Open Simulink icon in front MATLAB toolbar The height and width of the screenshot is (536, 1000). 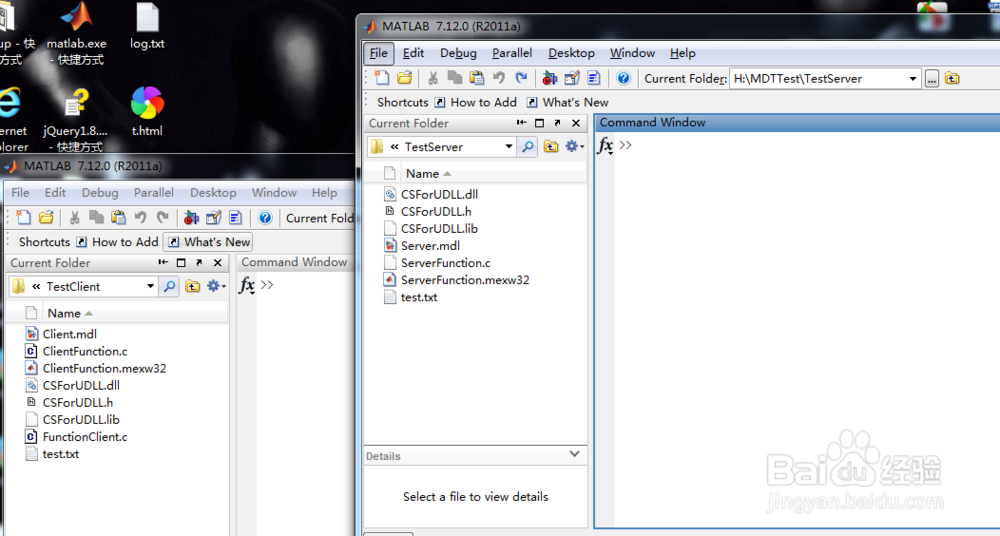[550, 78]
